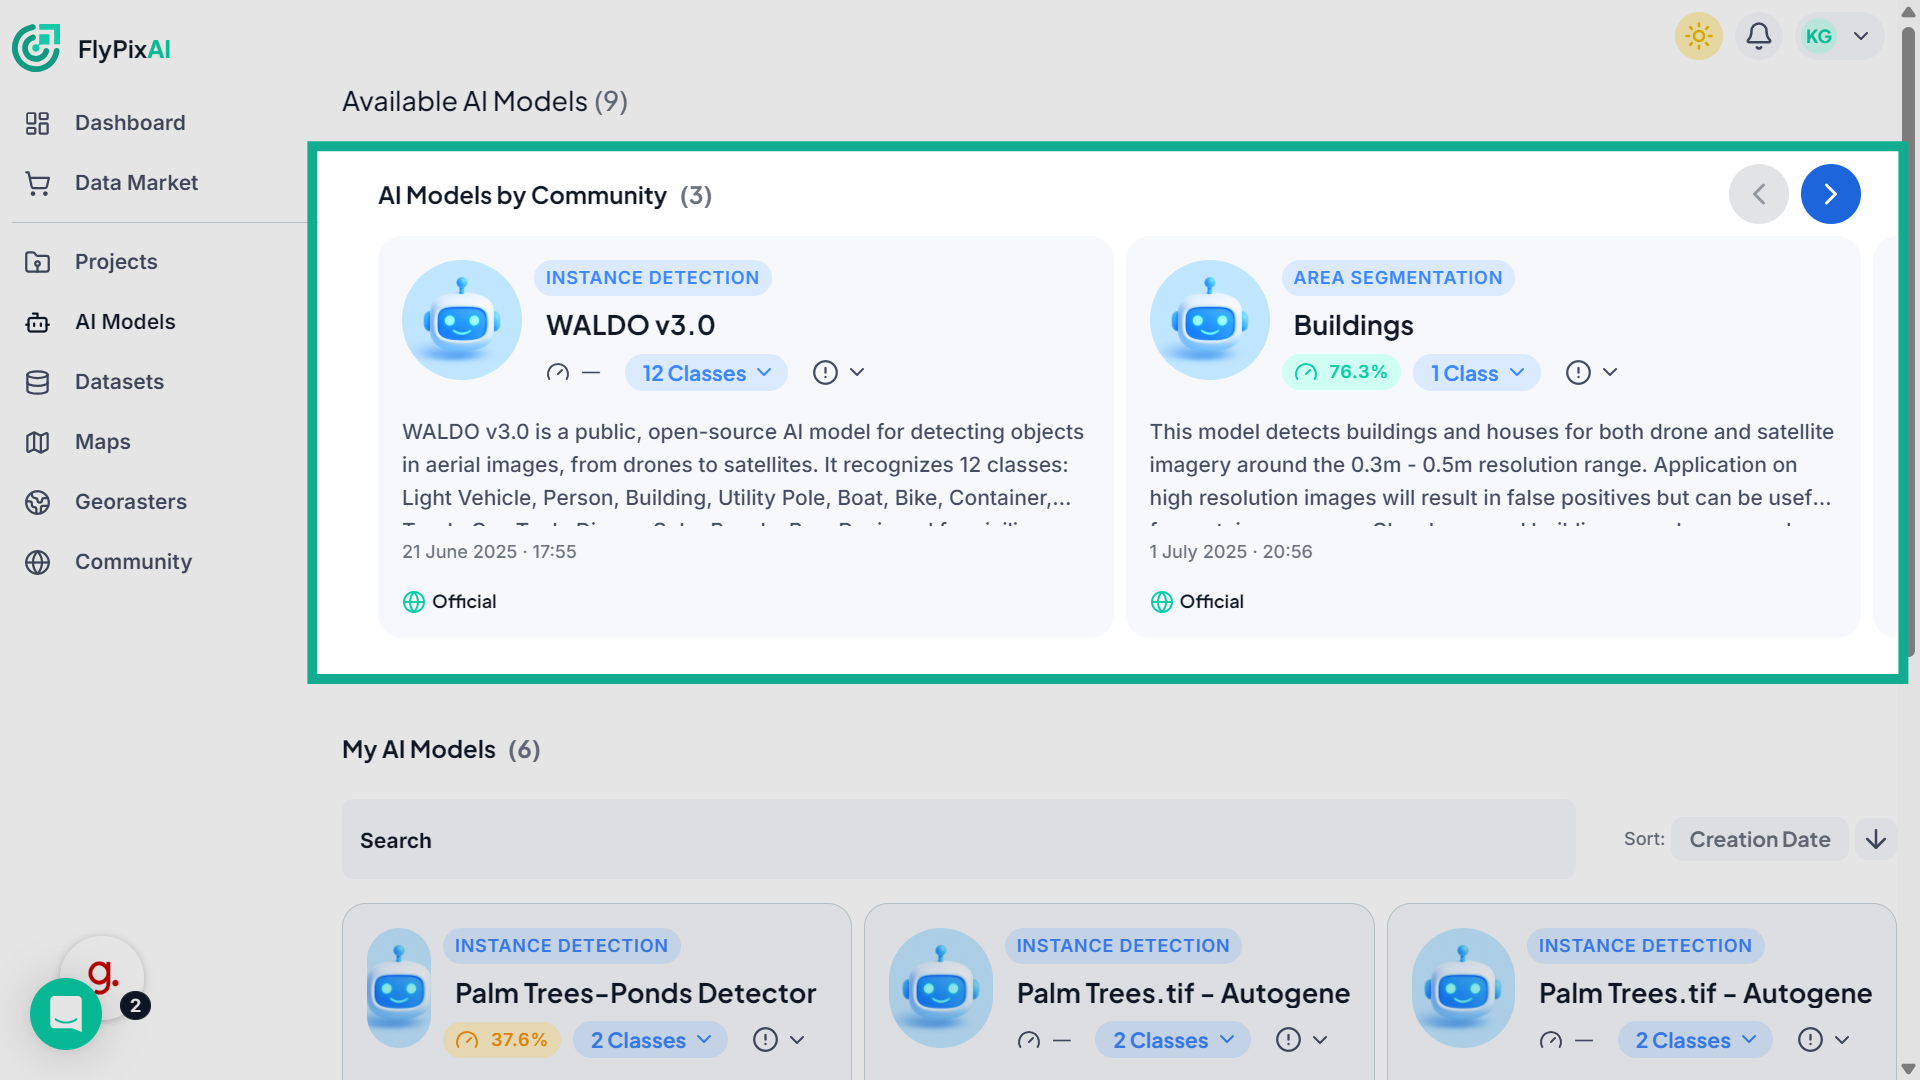Click Palm Trees-Ponds Detector info icon
Viewport: 1920px width, 1080px height.
pos(765,1041)
